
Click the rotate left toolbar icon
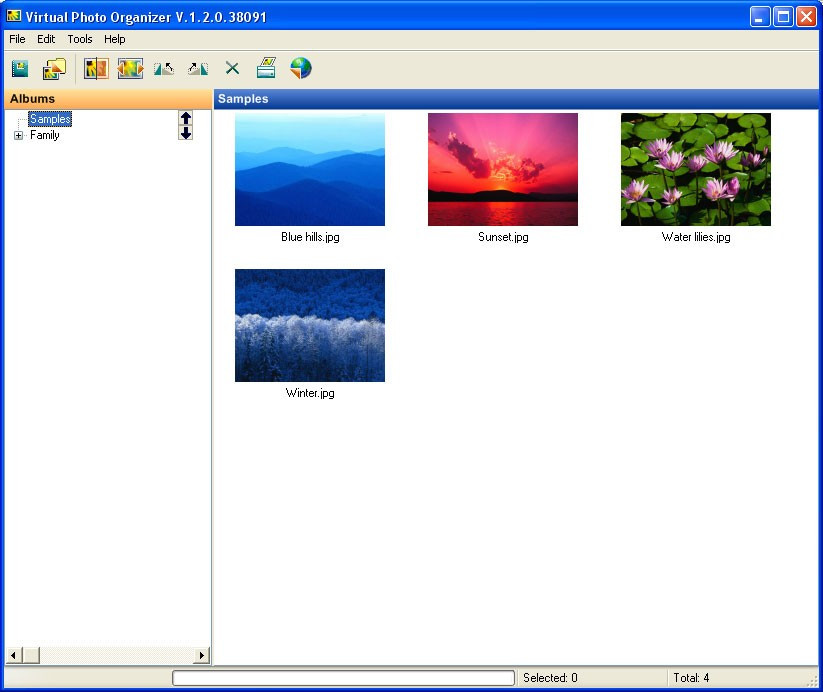pos(164,68)
